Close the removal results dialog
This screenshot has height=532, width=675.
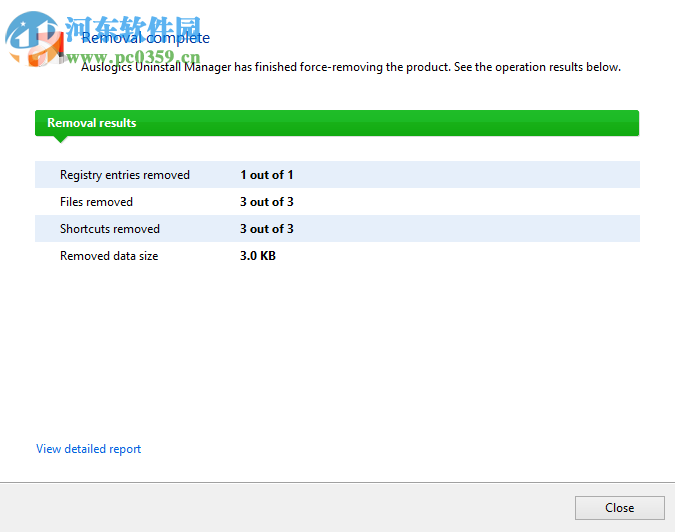619,508
